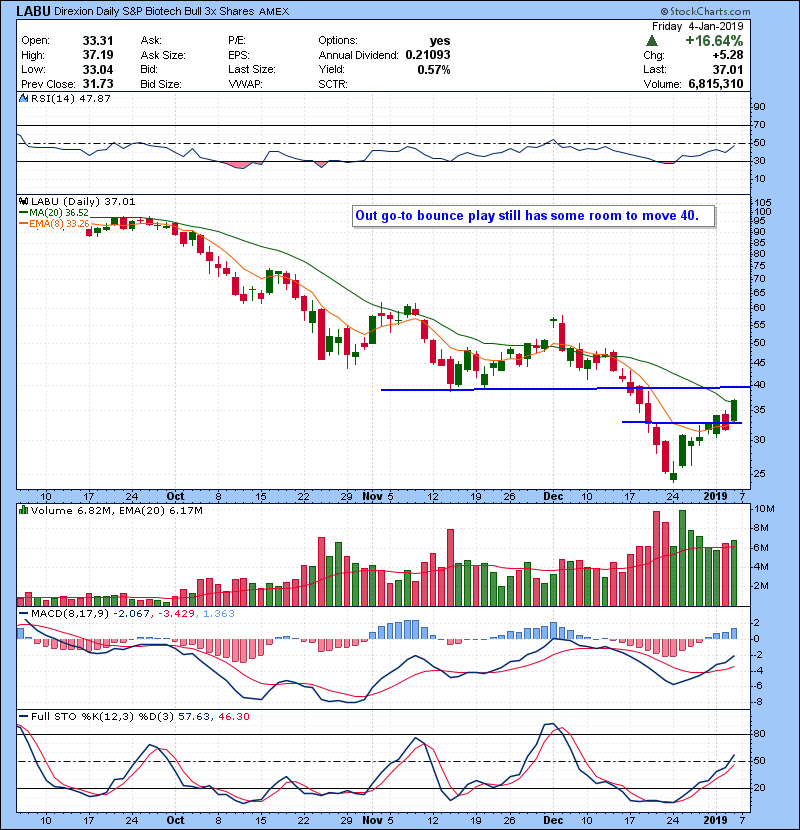This screenshot has height=830, width=800.
Task: Click the Volume value 6,815,310
Action: pyautogui.click(x=716, y=84)
